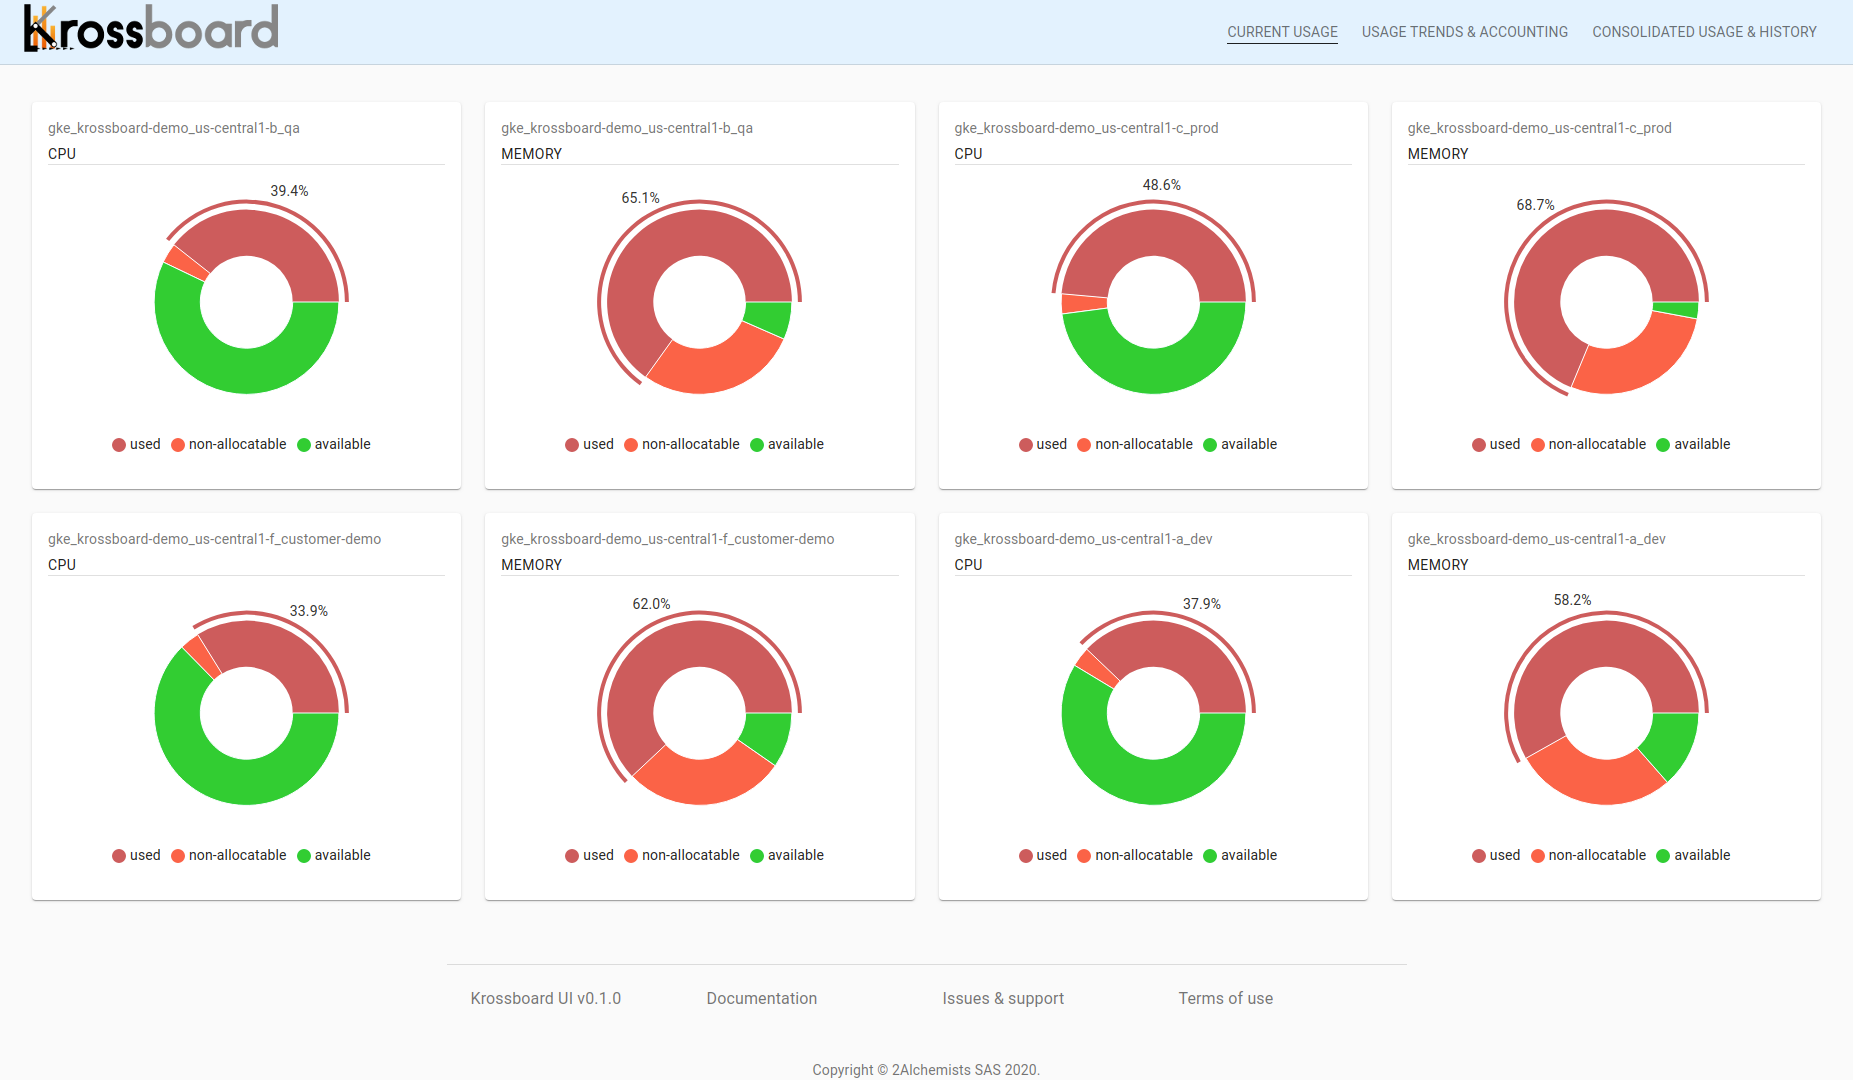This screenshot has width=1853, height=1080.
Task: Select the Current Usage tab
Action: pos(1282,32)
